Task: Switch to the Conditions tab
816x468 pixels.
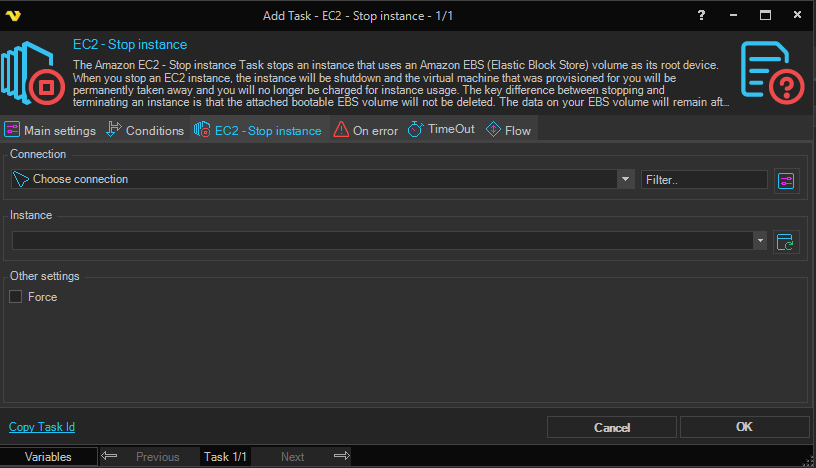Action: pos(145,131)
